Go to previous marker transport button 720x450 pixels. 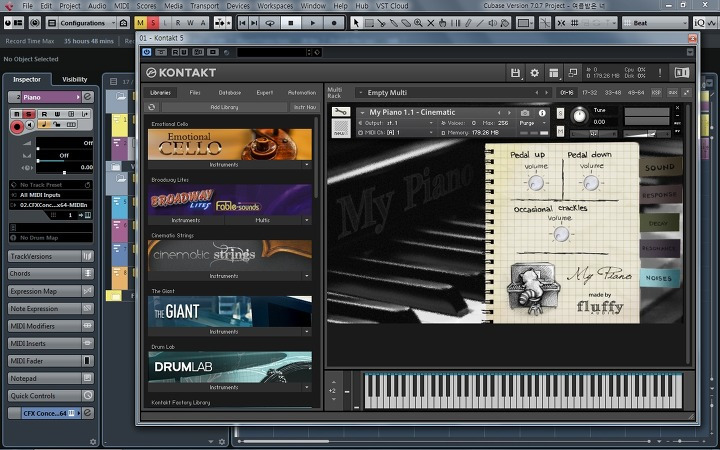[x=242, y=23]
